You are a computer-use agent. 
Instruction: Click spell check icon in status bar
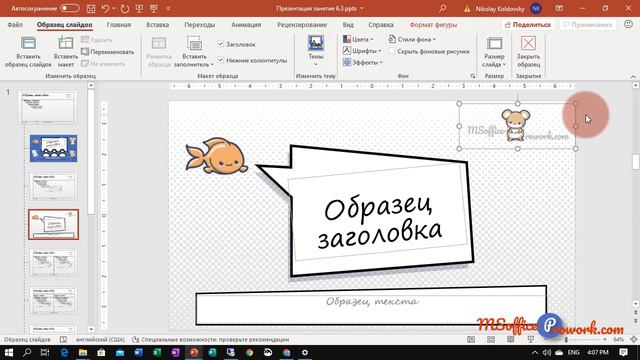click(x=63, y=340)
